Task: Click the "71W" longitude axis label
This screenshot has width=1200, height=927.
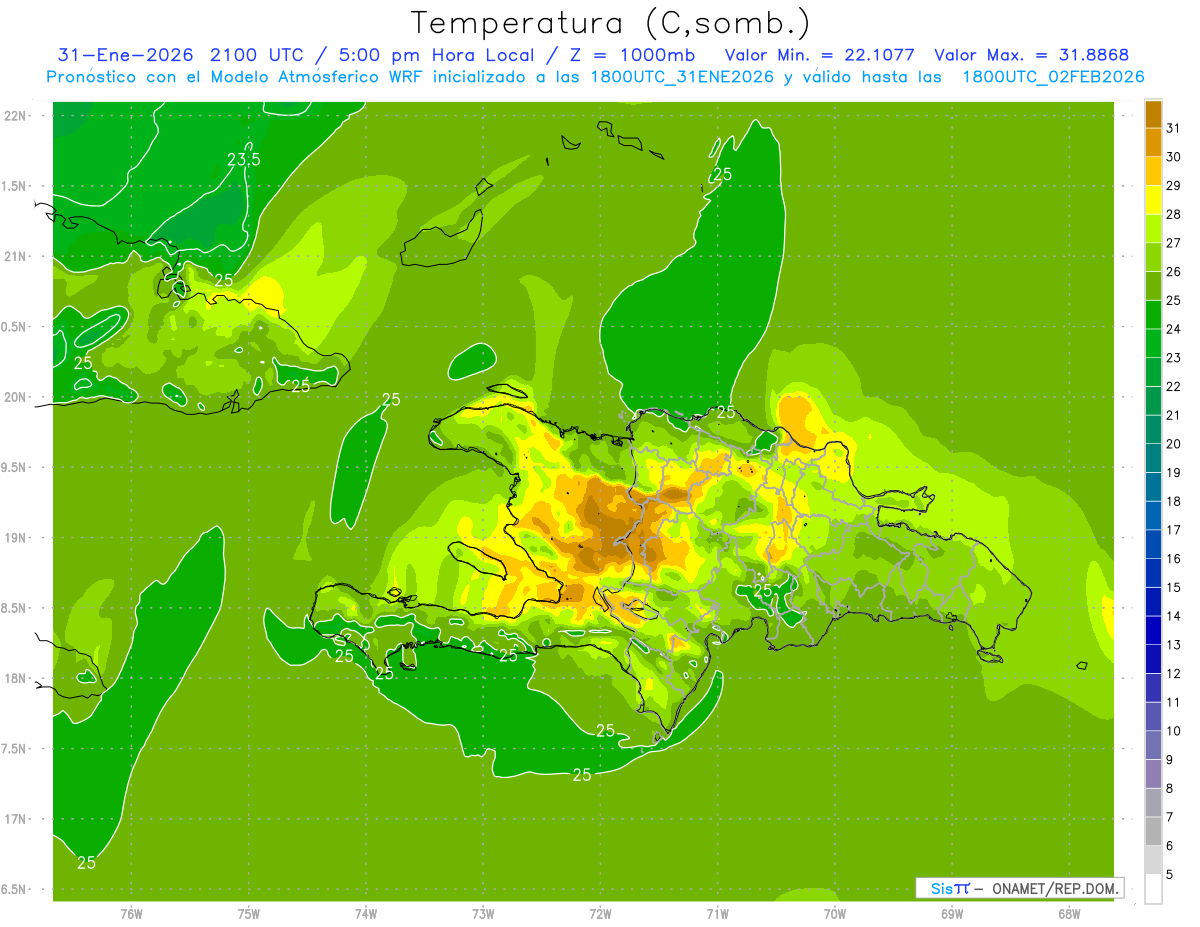Action: (x=717, y=913)
